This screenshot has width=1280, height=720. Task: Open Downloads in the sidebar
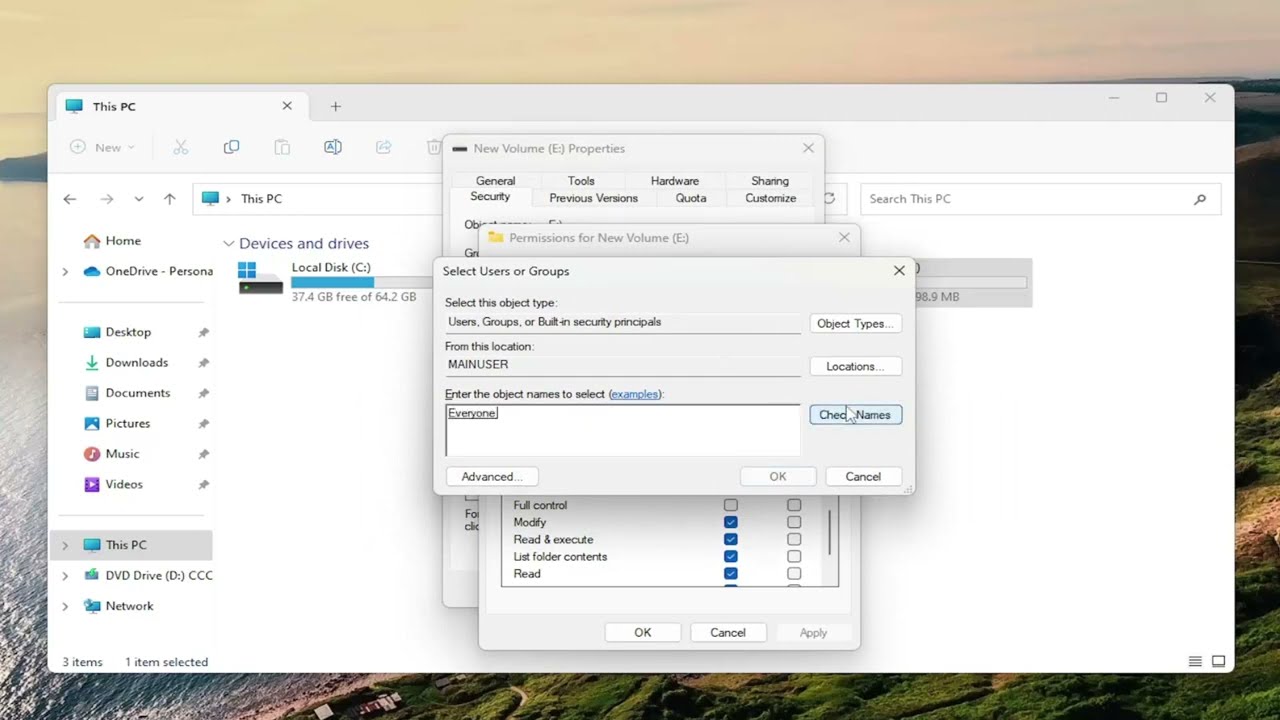(137, 362)
